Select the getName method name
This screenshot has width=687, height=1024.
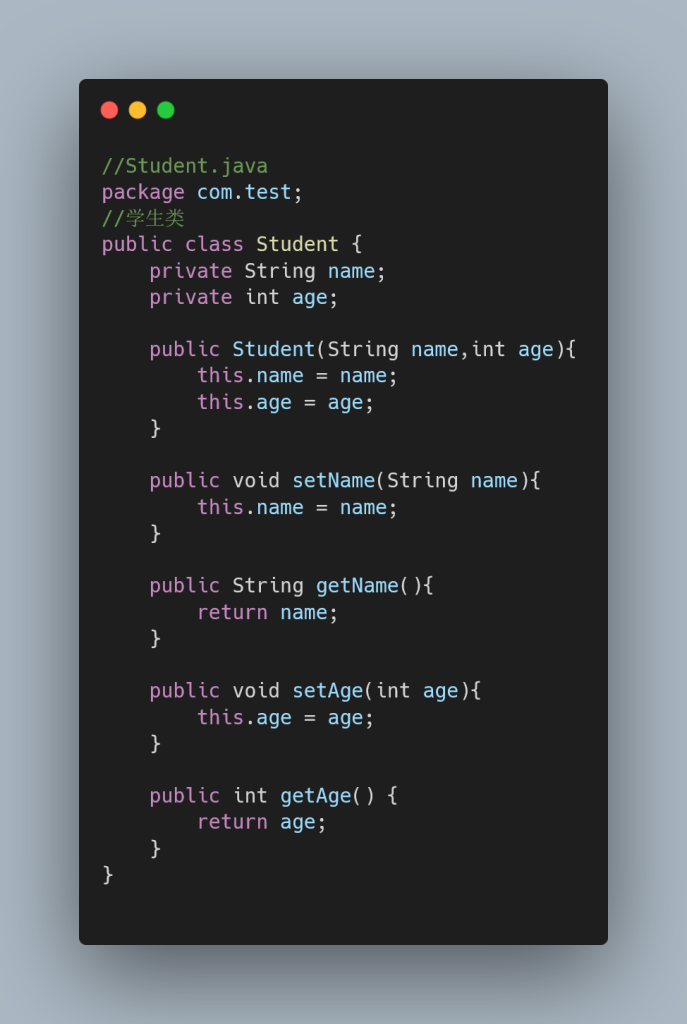coord(357,585)
